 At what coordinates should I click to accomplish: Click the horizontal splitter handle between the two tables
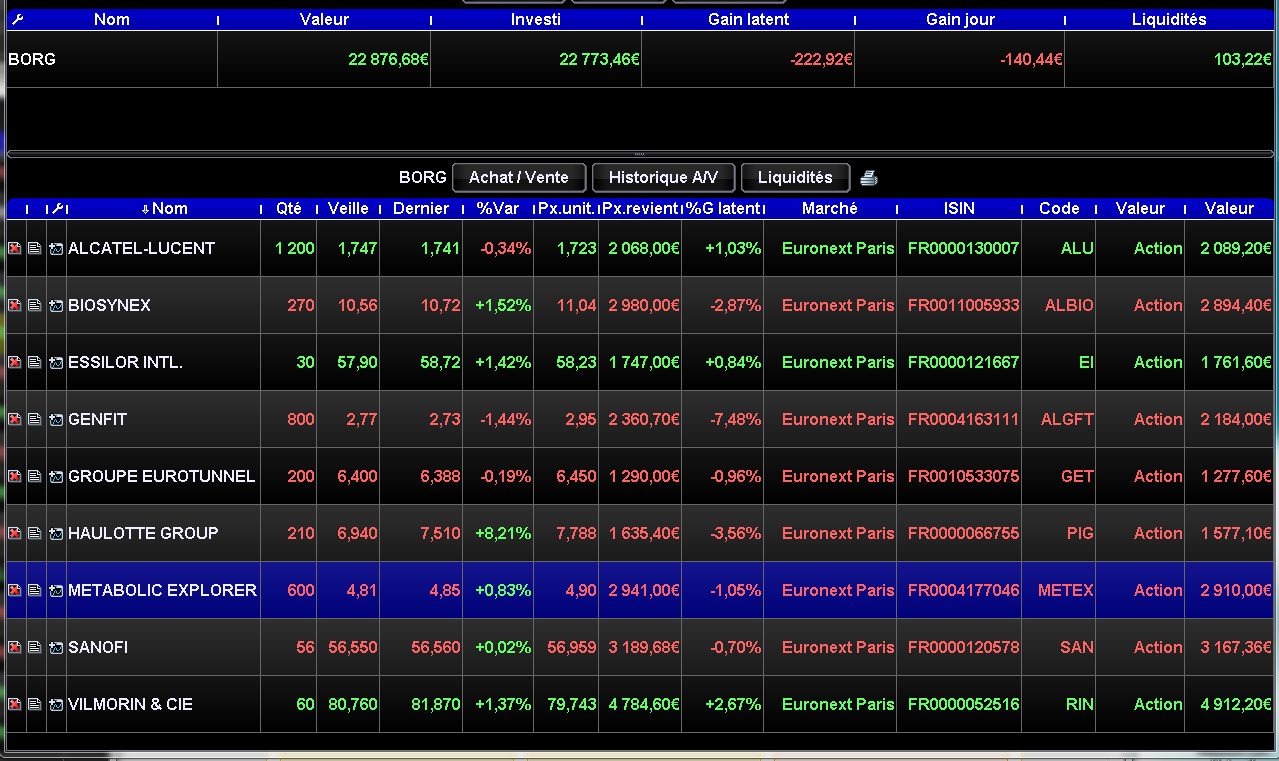[x=640, y=154]
